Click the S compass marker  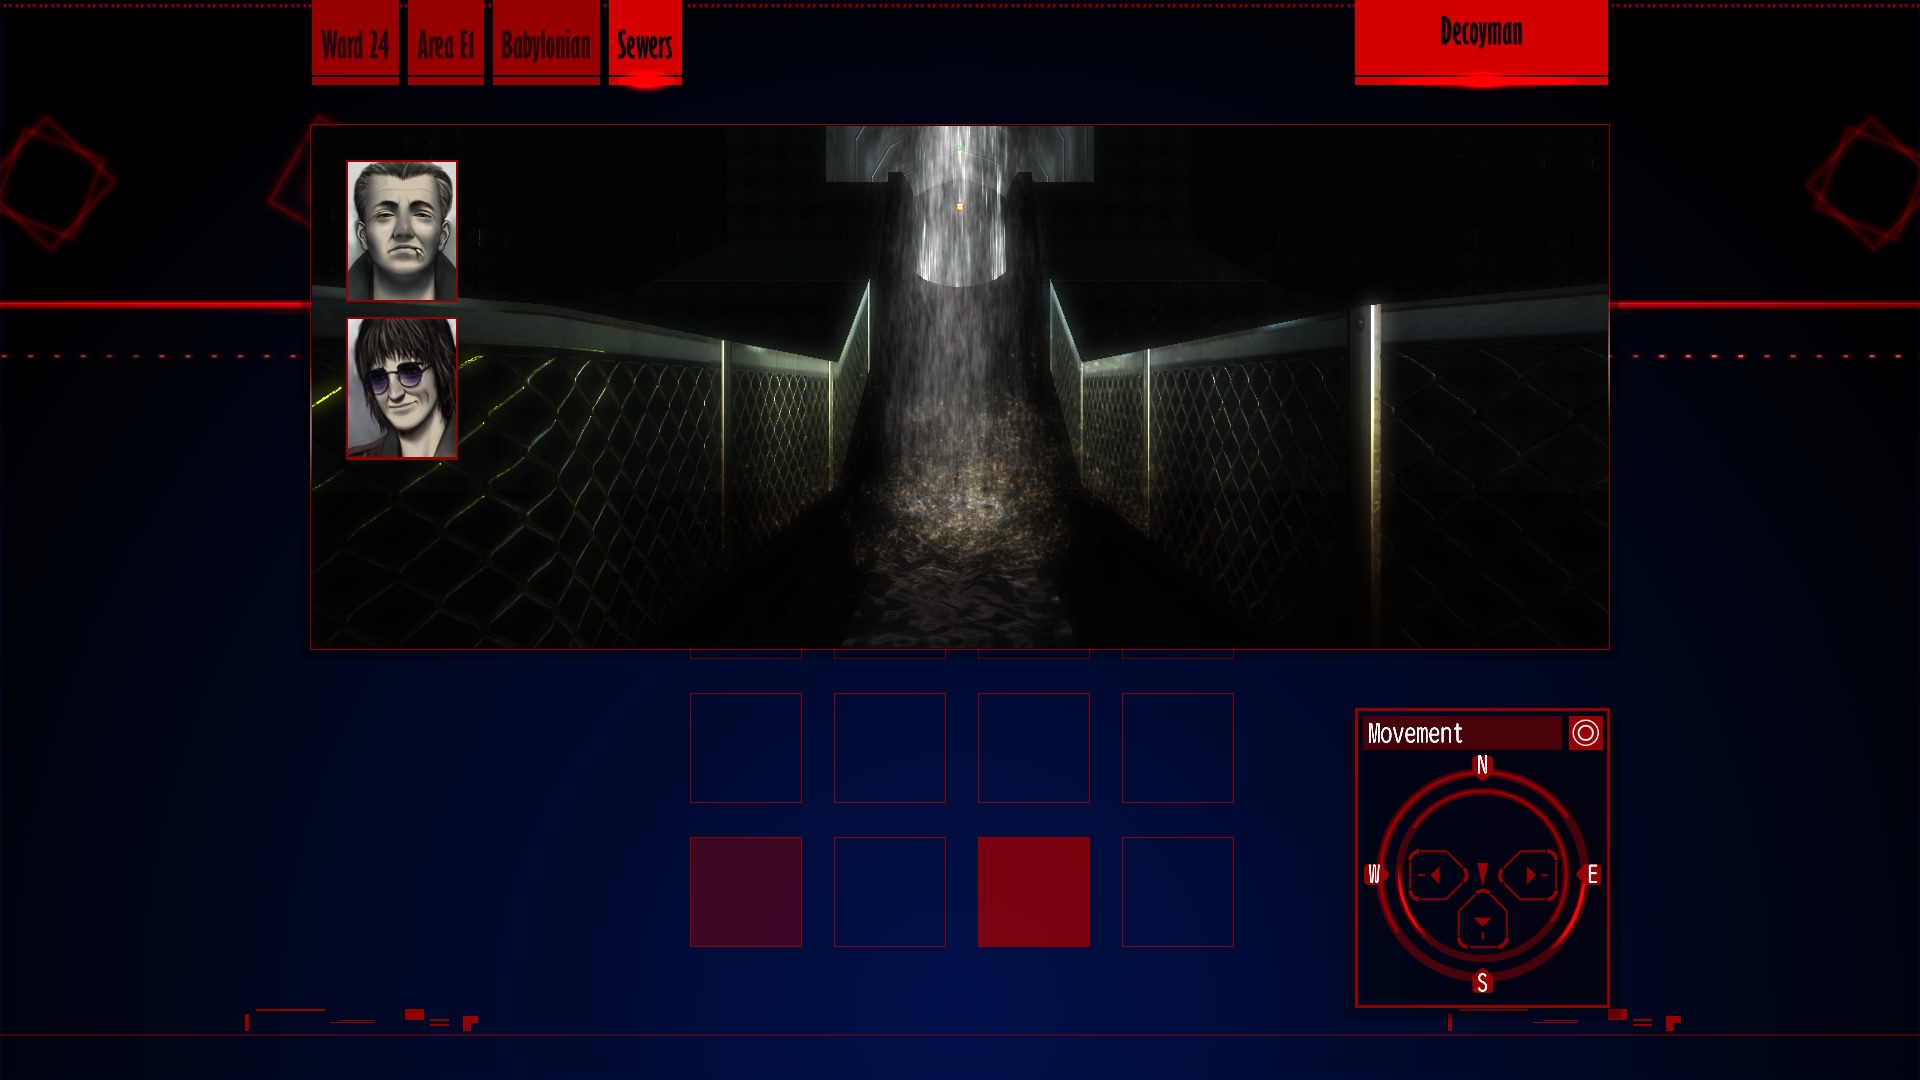pos(1482,983)
